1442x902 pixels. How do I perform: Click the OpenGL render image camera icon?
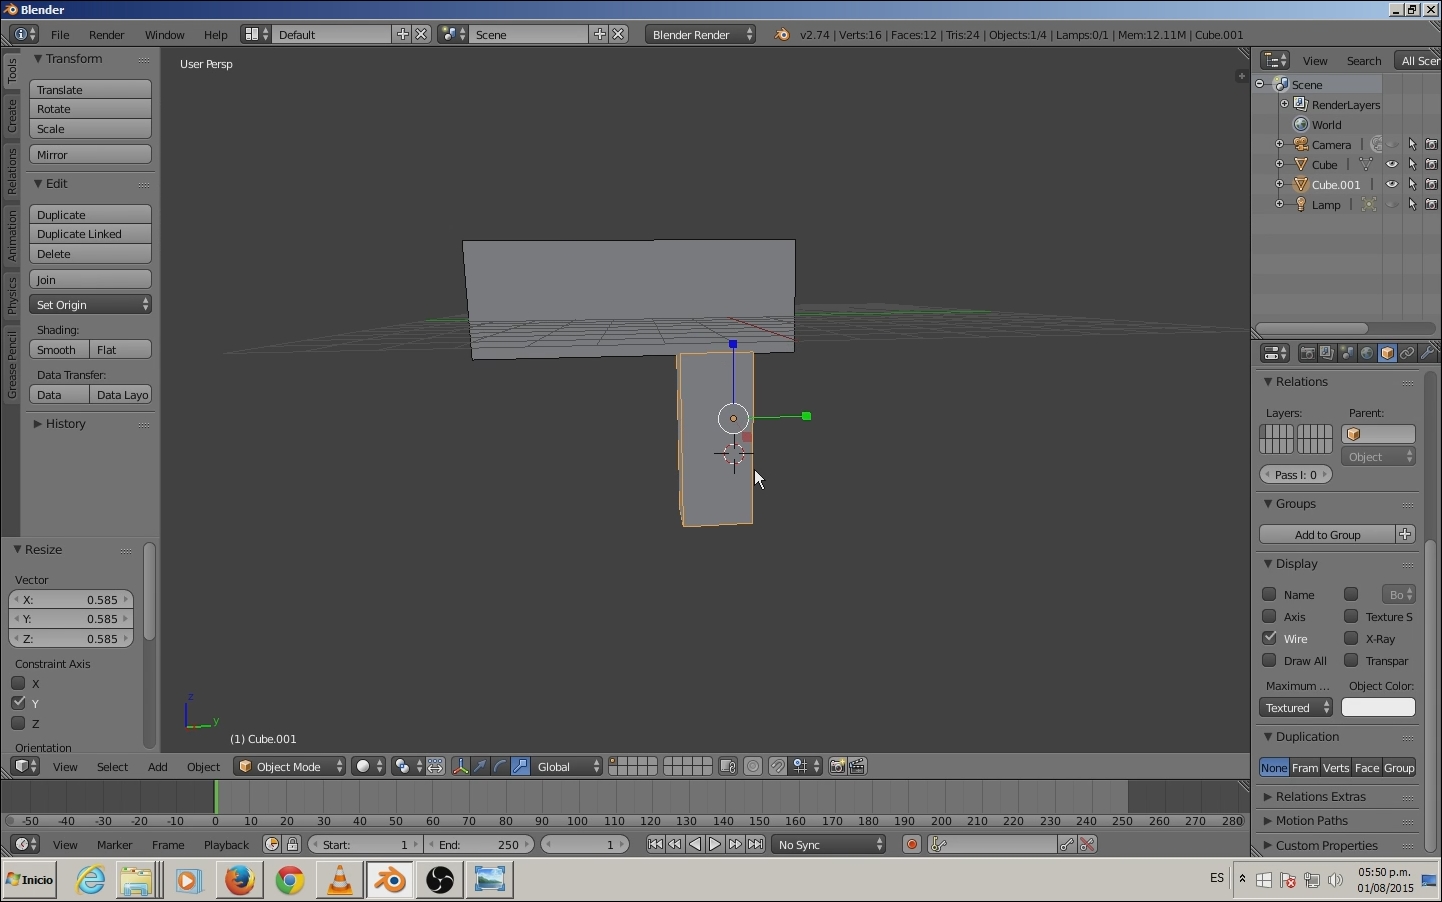point(838,767)
